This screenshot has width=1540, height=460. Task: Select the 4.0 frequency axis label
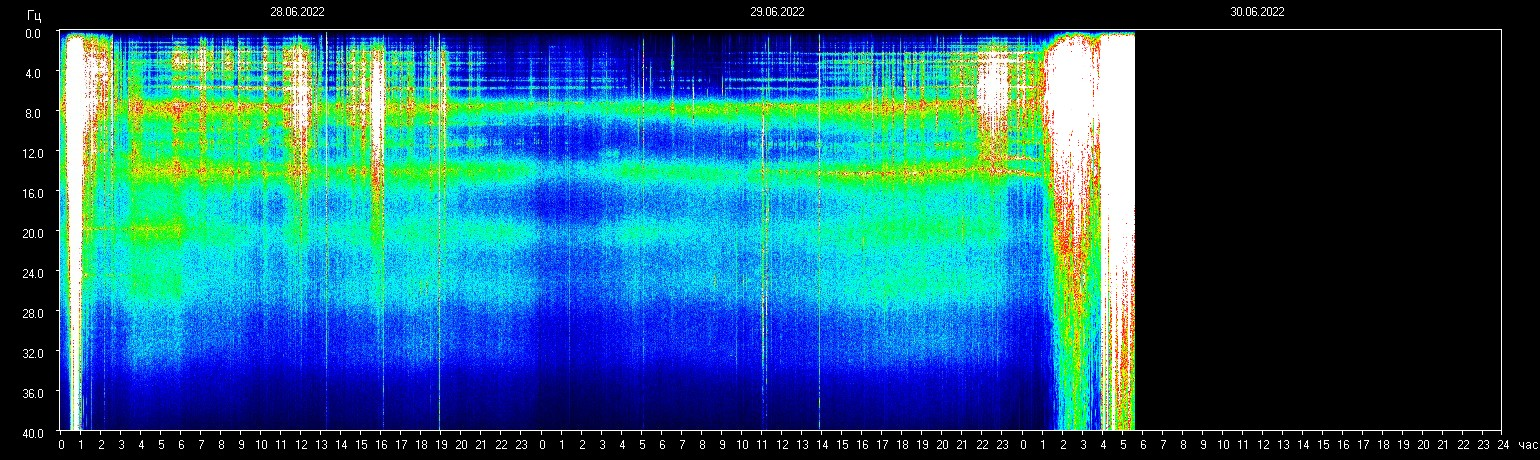pos(33,73)
